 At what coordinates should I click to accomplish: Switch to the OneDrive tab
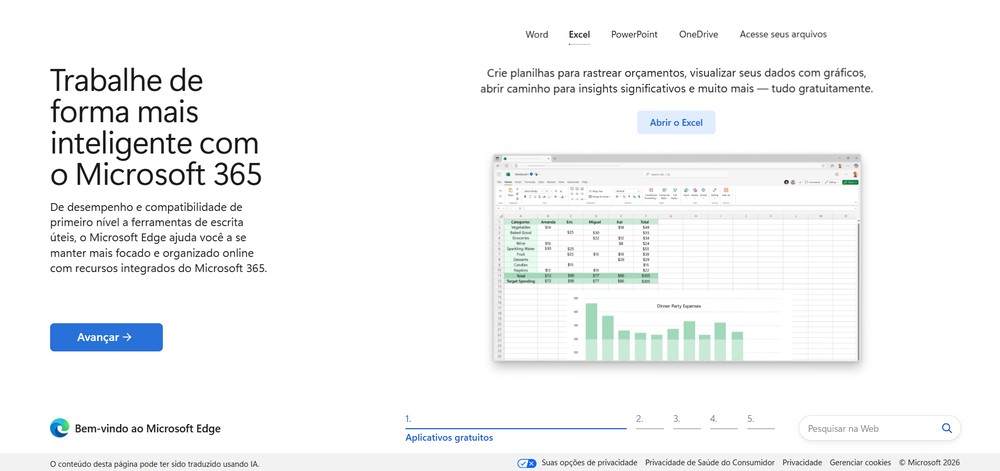[x=698, y=34]
